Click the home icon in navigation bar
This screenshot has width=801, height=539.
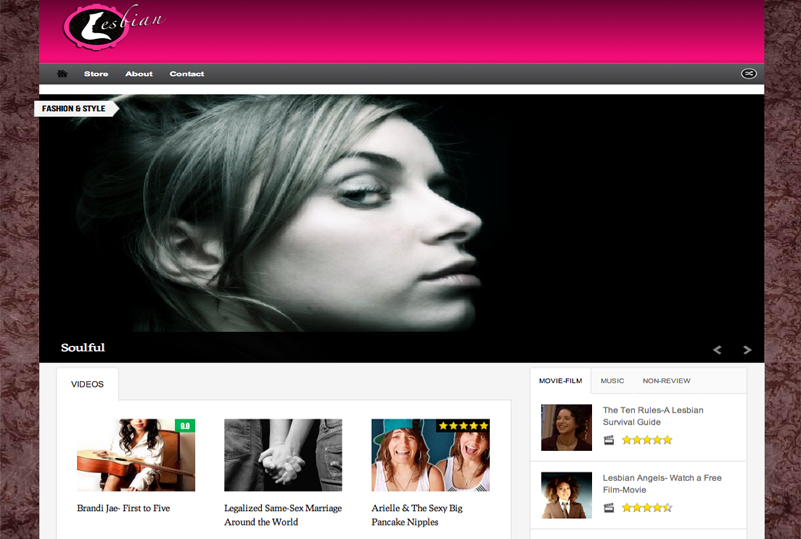[62, 74]
